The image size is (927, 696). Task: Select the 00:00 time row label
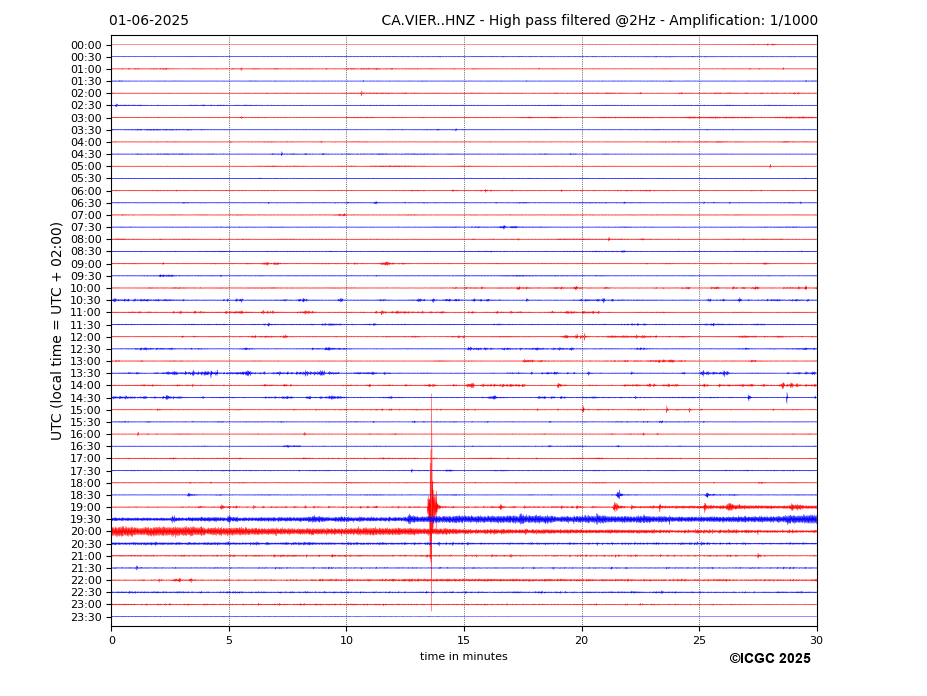pos(86,46)
